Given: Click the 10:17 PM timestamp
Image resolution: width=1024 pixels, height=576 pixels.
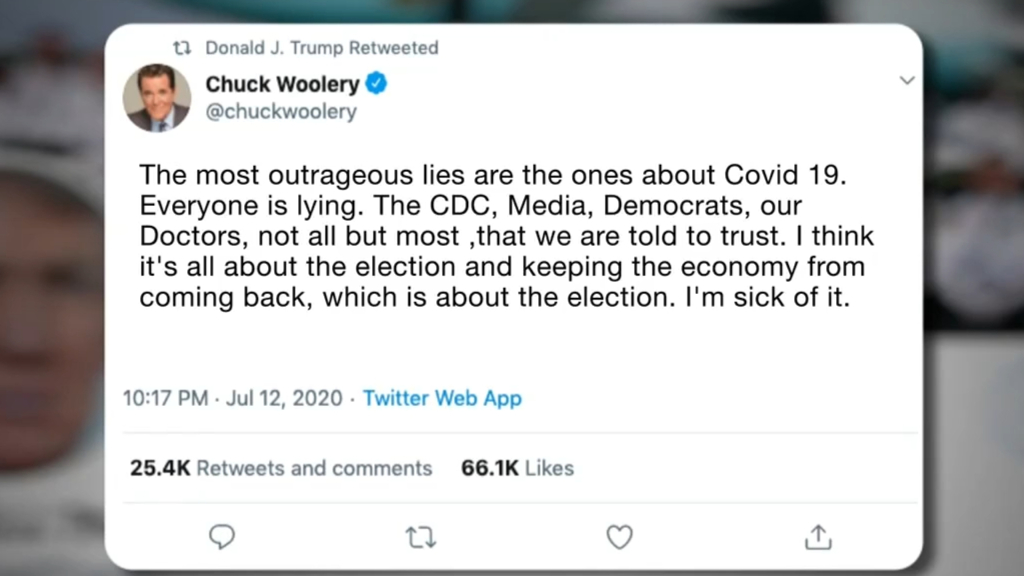Looking at the screenshot, I should pos(165,398).
